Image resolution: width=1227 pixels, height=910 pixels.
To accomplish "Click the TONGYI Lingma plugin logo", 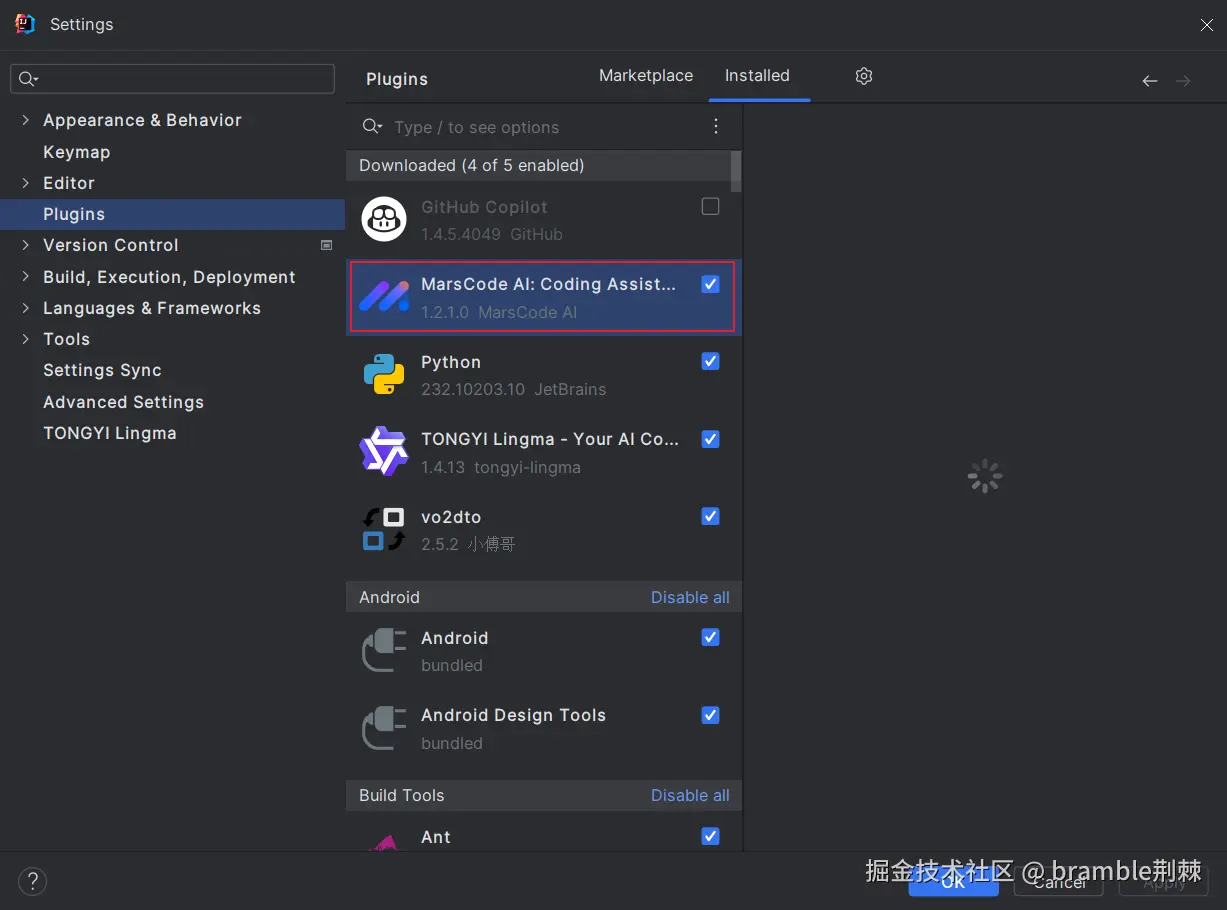I will [x=384, y=451].
